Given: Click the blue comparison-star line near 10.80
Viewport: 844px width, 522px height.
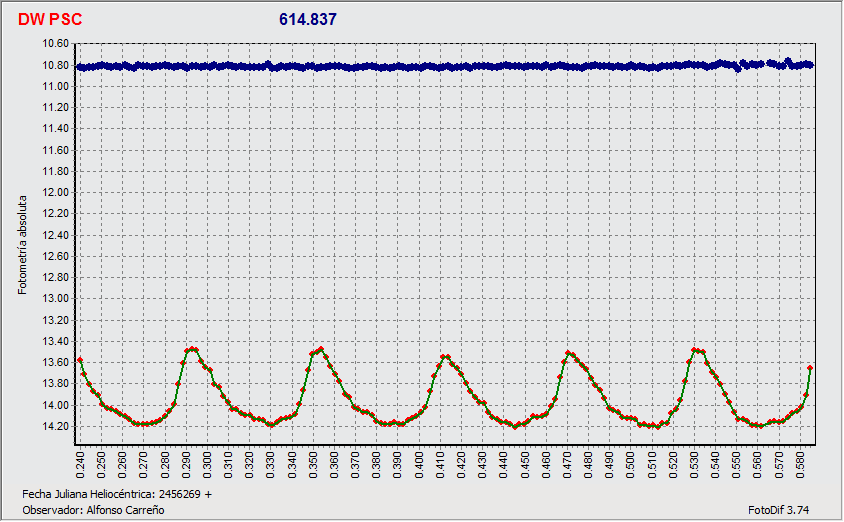Looking at the screenshot, I should 440,67.
